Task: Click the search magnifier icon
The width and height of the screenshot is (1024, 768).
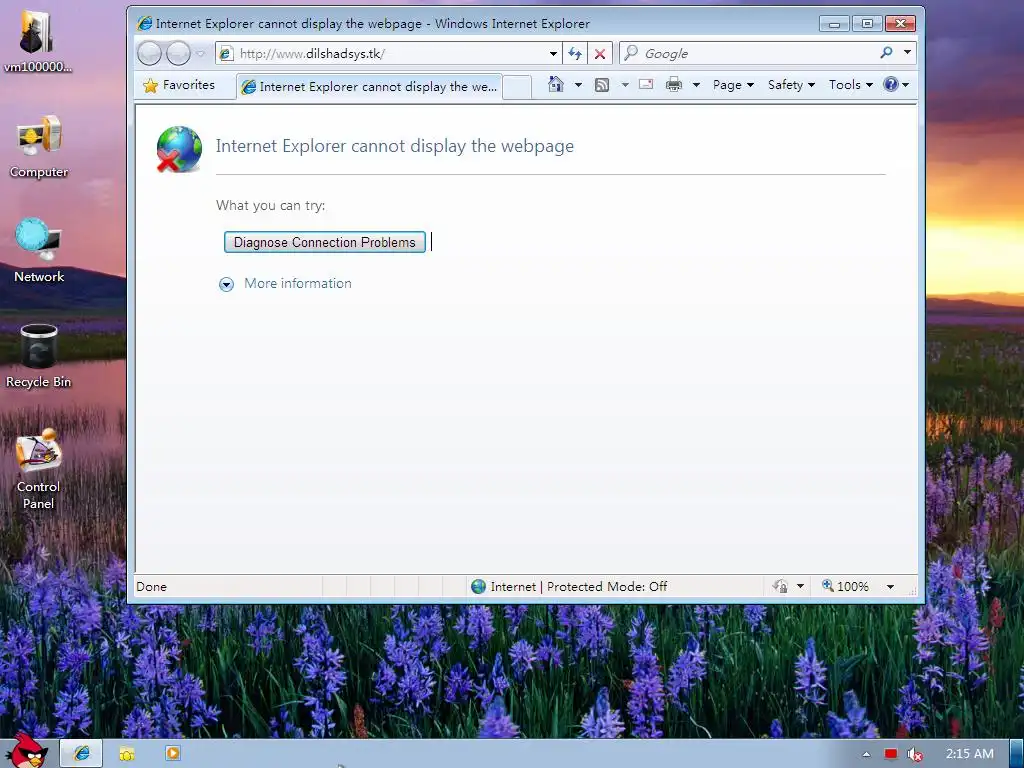Action: click(886, 52)
